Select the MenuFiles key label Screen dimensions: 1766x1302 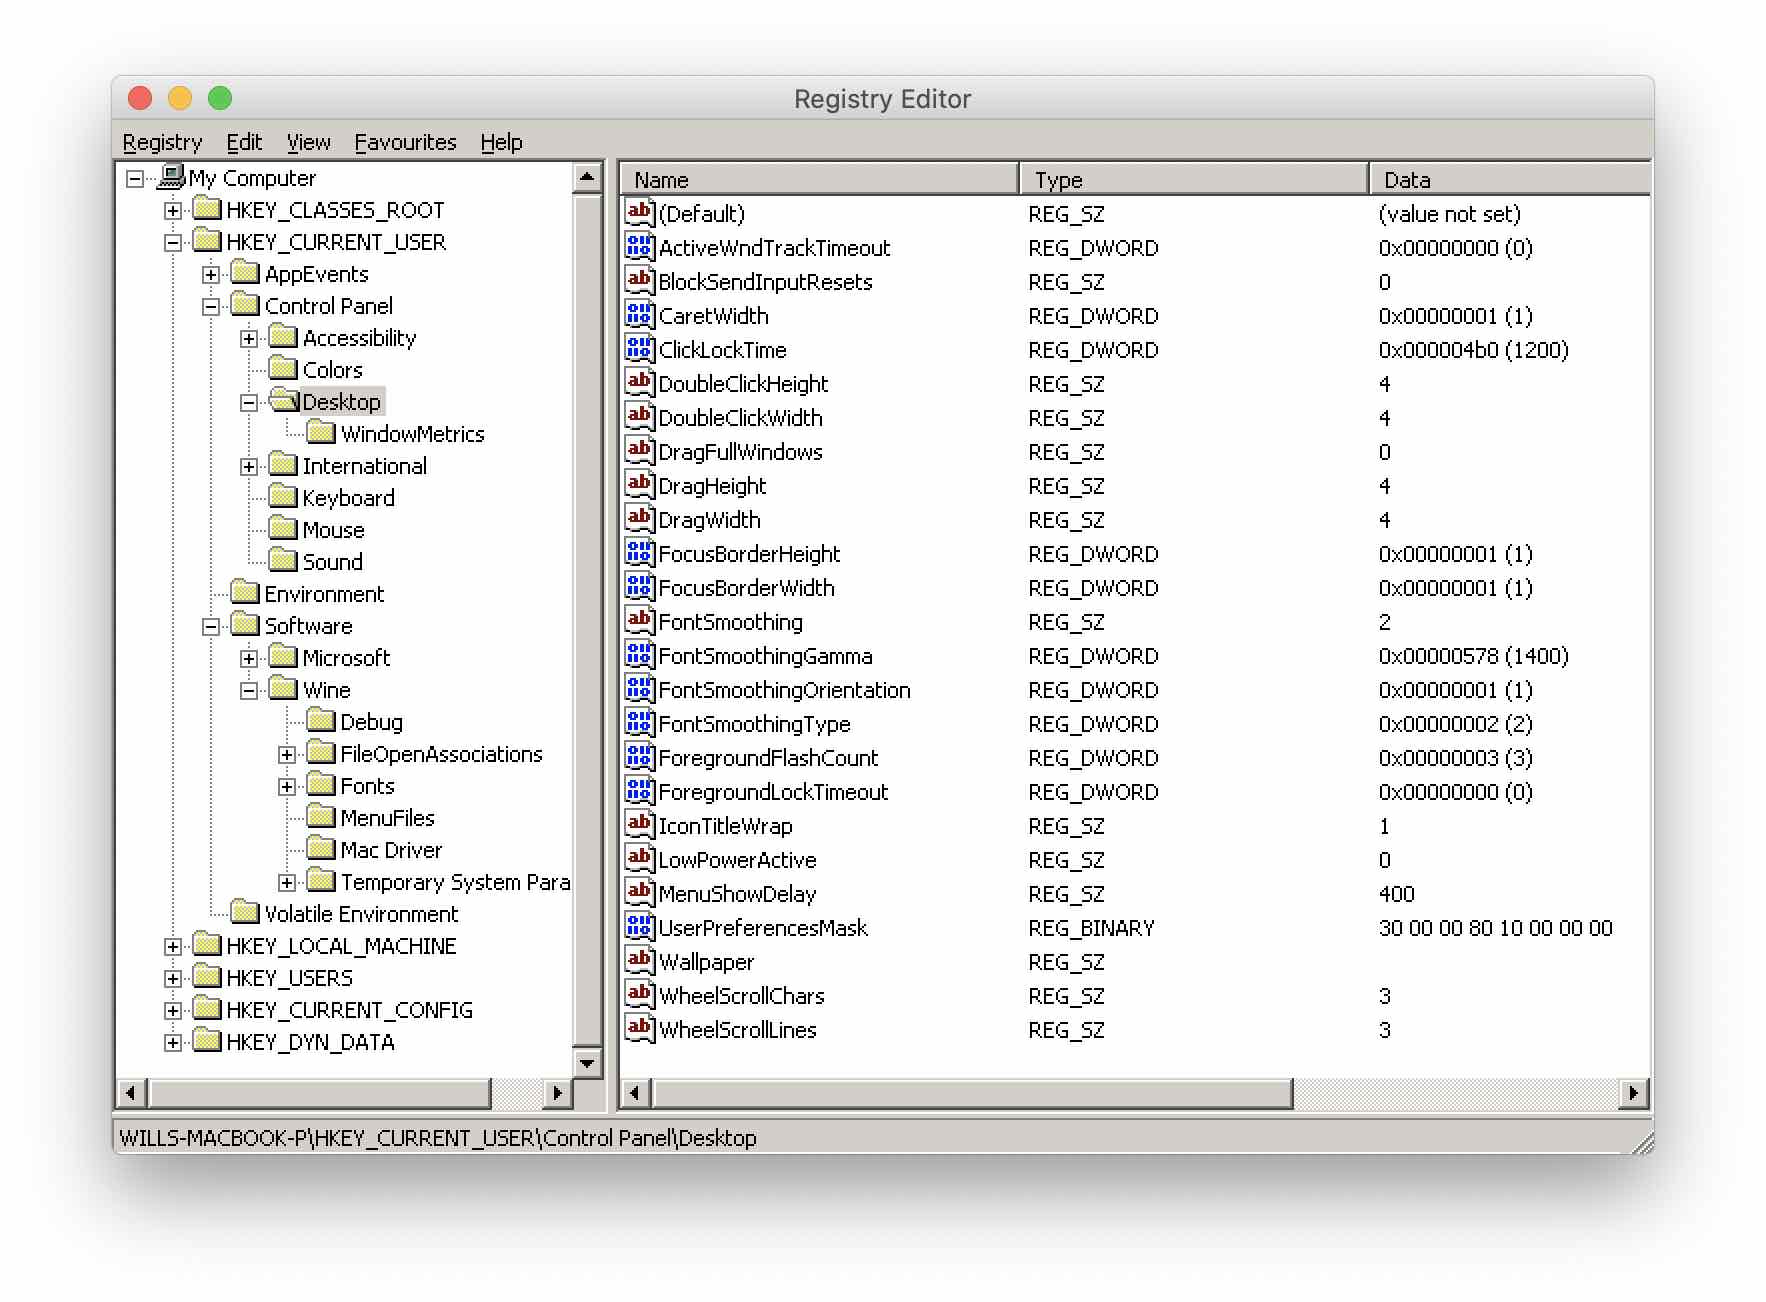pyautogui.click(x=387, y=817)
